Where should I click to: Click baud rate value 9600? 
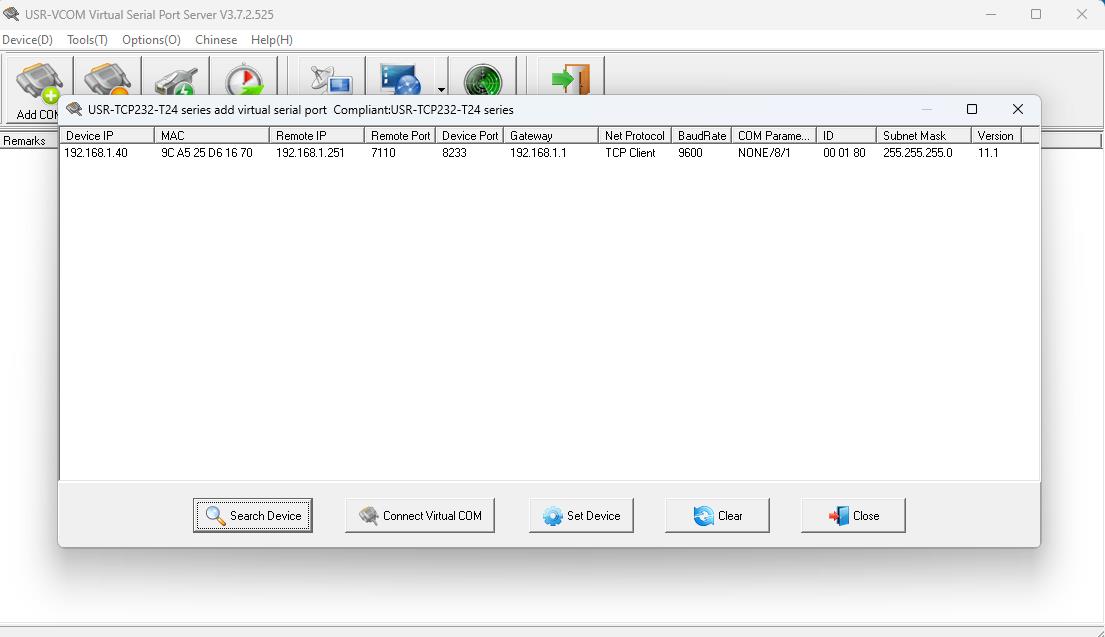(690, 153)
